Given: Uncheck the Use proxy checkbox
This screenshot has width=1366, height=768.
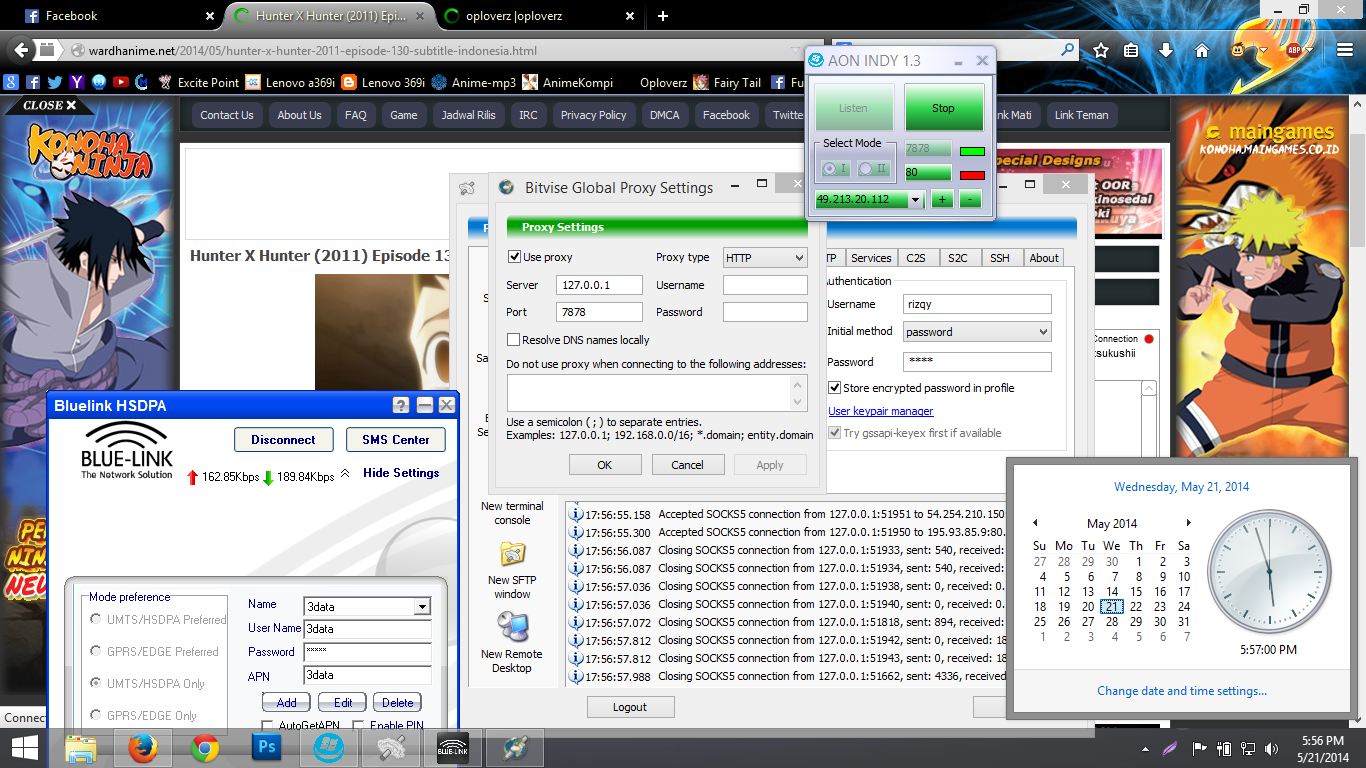Looking at the screenshot, I should click(x=515, y=257).
